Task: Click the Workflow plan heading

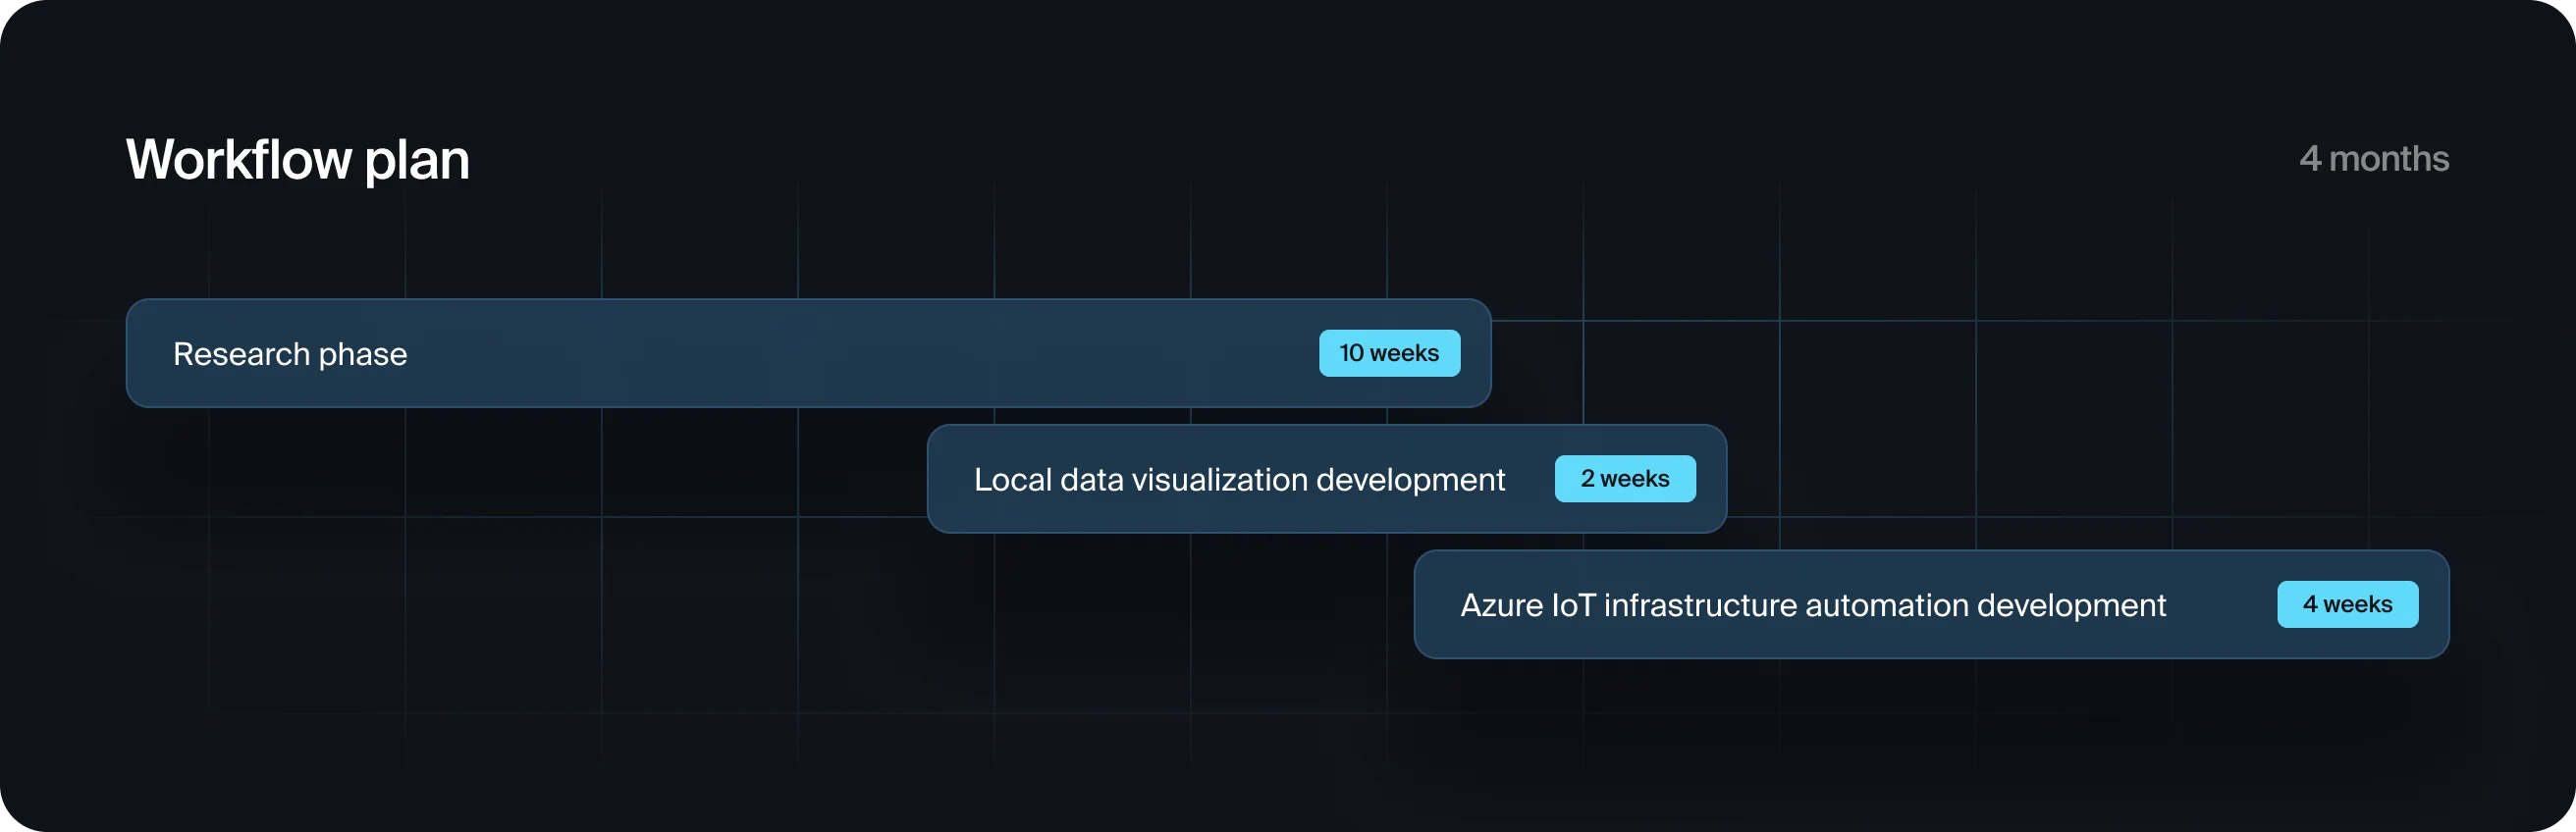Action: click(298, 159)
